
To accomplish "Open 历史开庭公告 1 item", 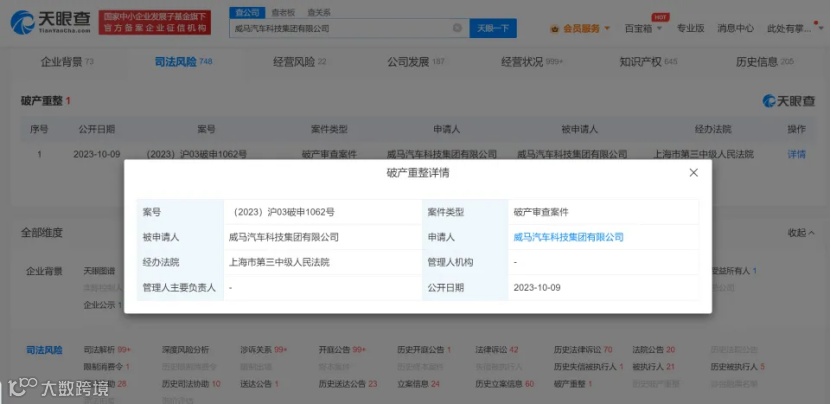I will click(x=423, y=350).
